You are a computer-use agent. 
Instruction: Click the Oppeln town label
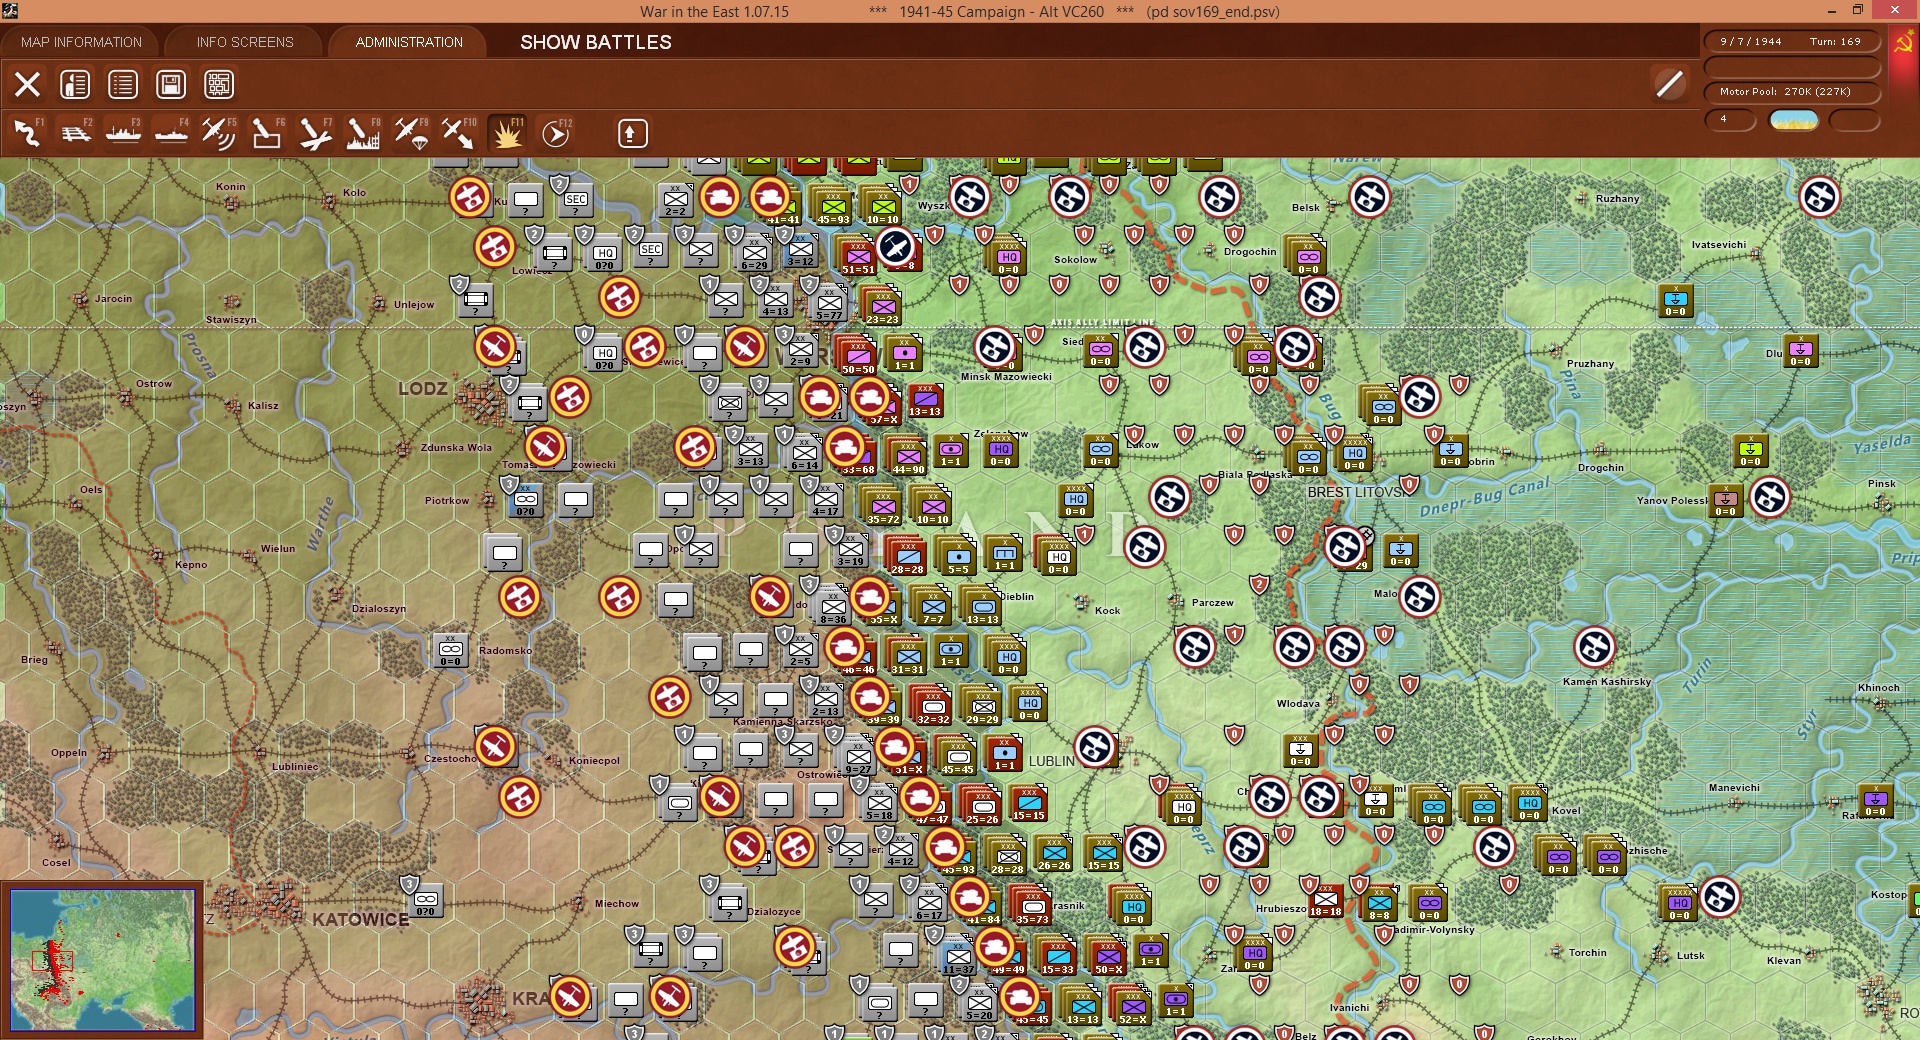[x=69, y=753]
